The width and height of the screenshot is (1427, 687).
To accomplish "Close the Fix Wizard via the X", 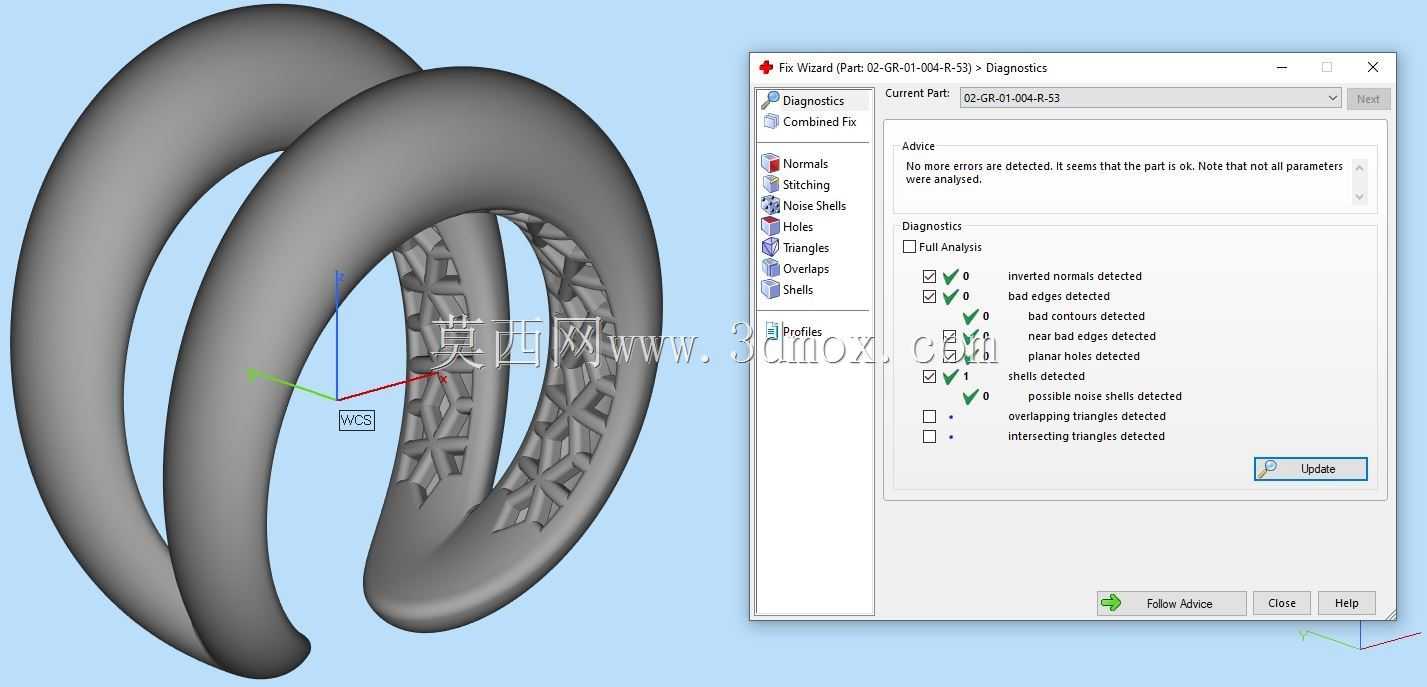I will (x=1373, y=67).
